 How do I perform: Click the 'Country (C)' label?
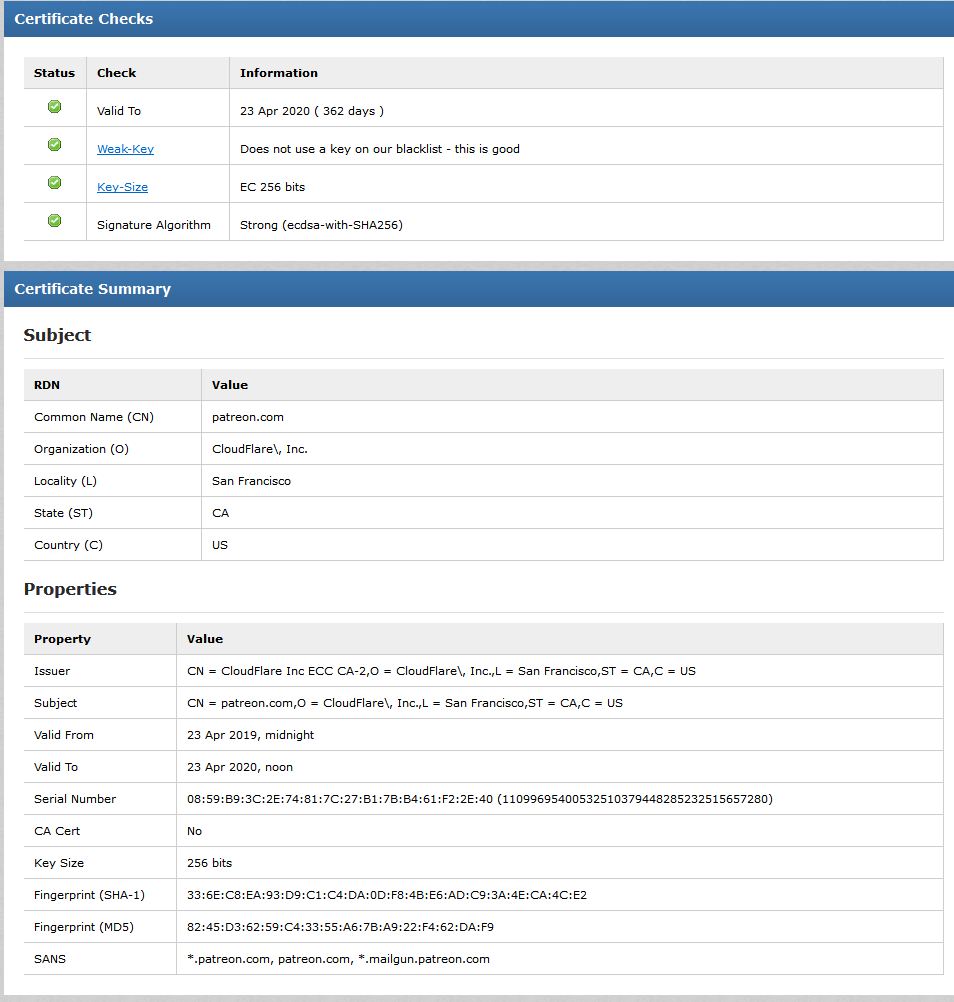coord(68,545)
